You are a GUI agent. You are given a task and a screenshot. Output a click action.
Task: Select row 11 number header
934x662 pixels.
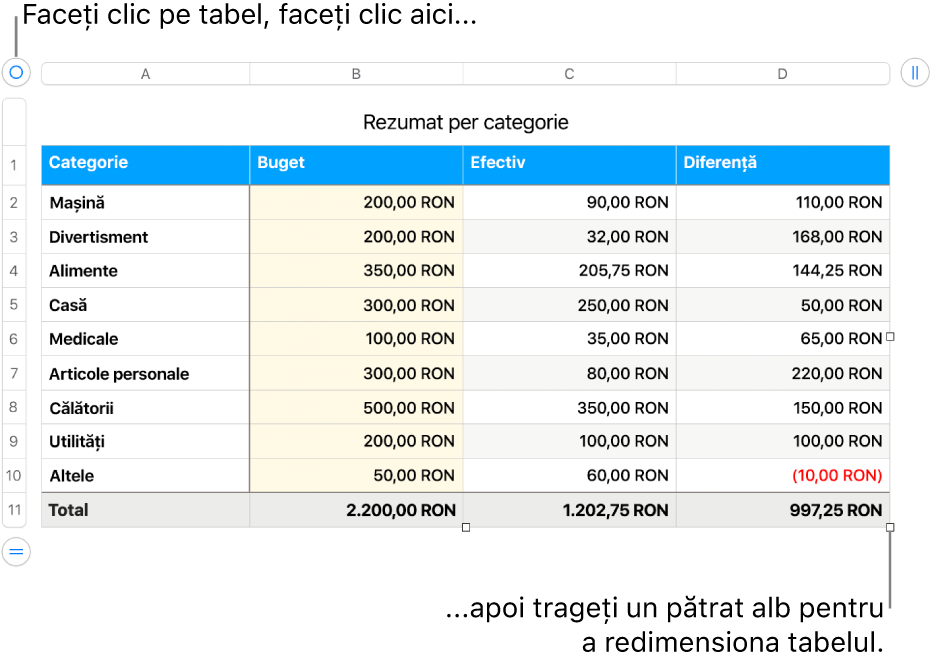tap(14, 510)
